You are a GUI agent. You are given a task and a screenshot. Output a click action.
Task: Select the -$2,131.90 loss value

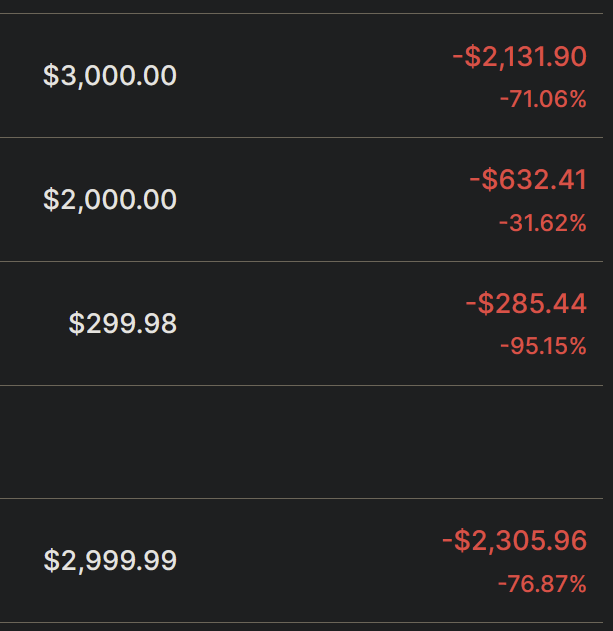point(519,57)
